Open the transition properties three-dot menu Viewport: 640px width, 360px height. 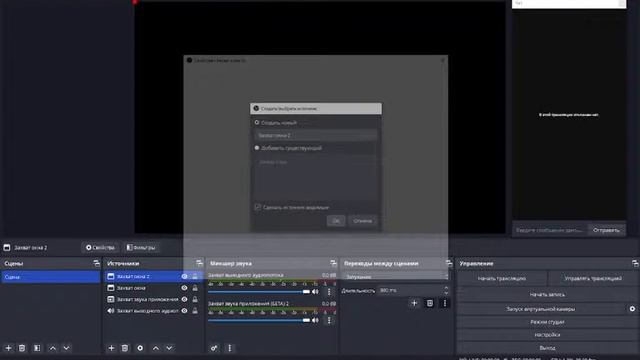coord(445,303)
